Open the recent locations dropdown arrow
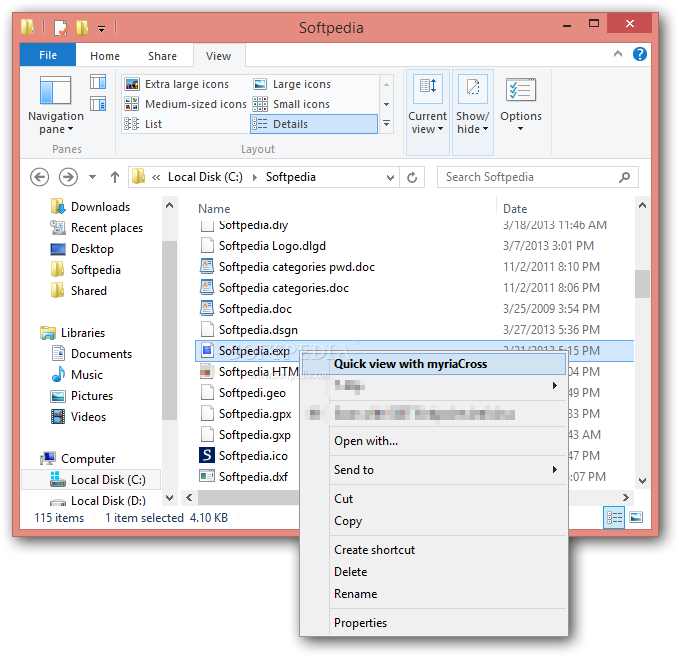 tap(92, 177)
